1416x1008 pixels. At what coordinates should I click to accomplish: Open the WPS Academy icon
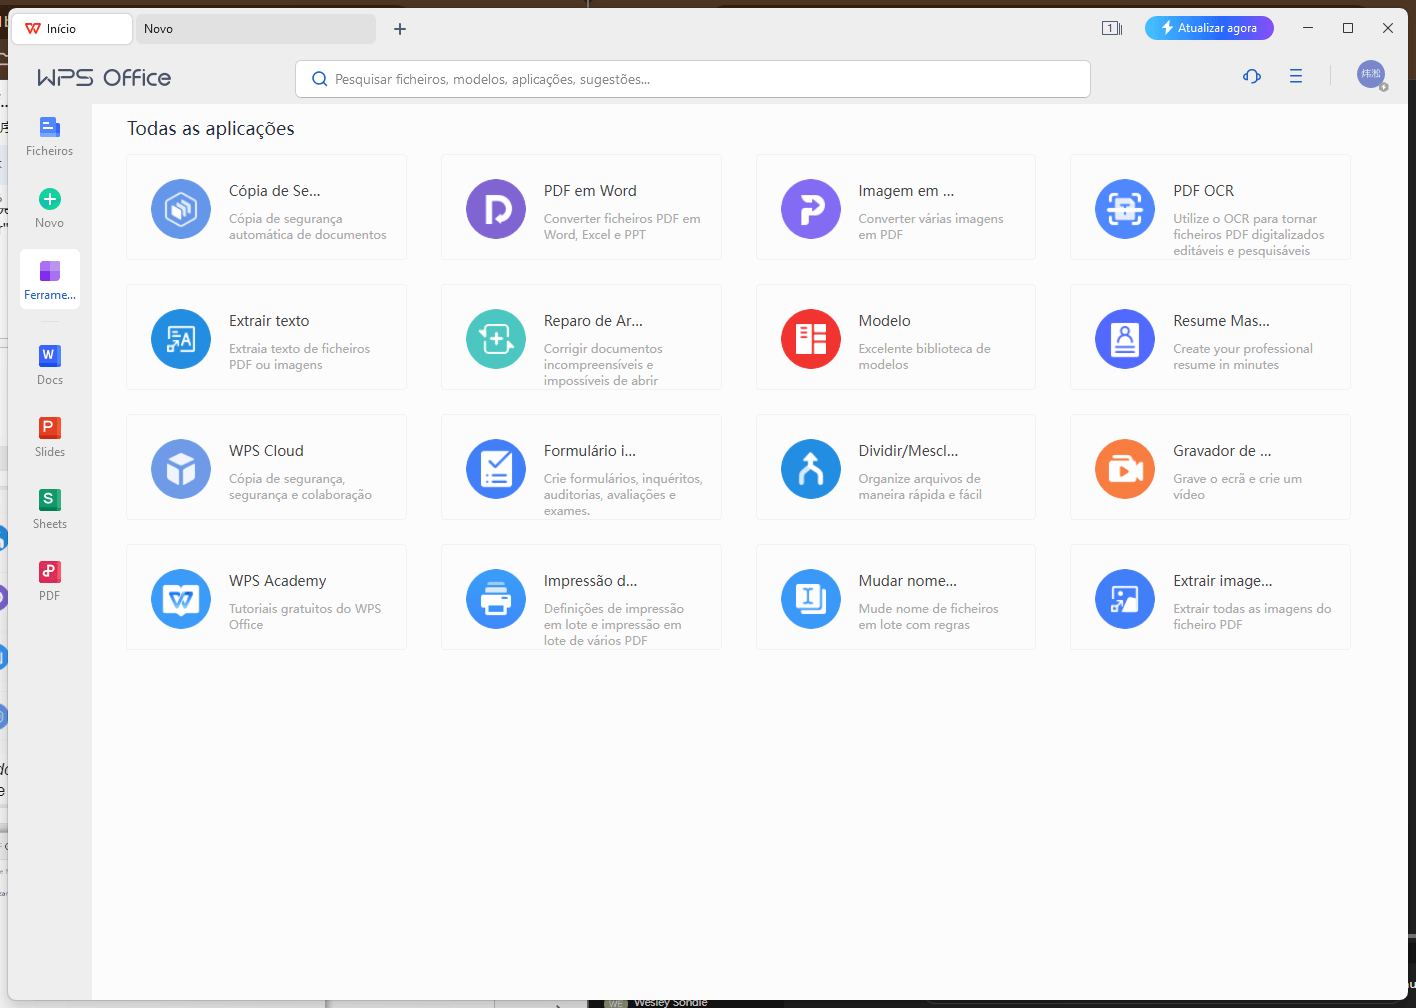click(x=181, y=599)
